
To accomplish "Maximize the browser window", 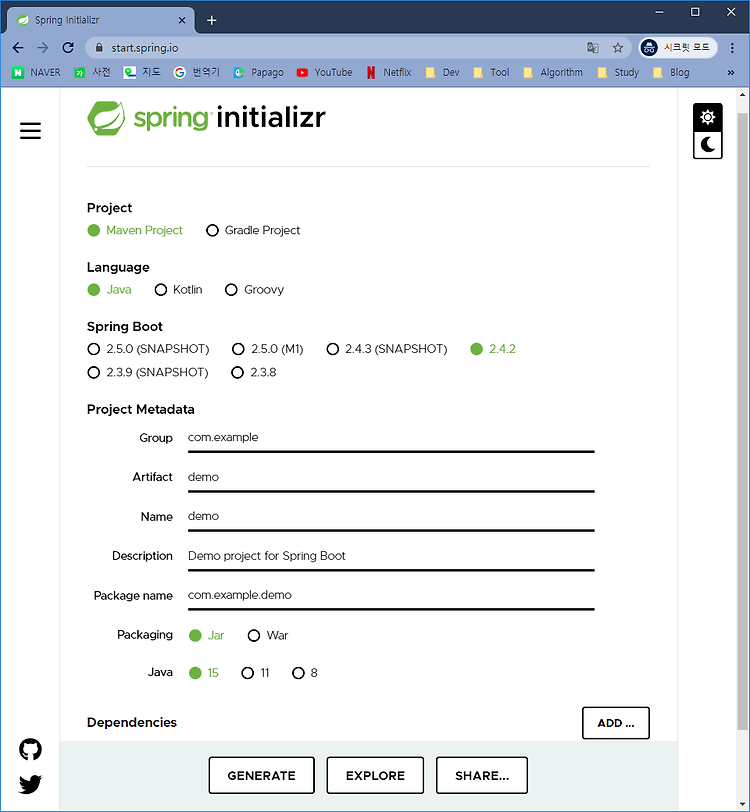I will pos(695,12).
